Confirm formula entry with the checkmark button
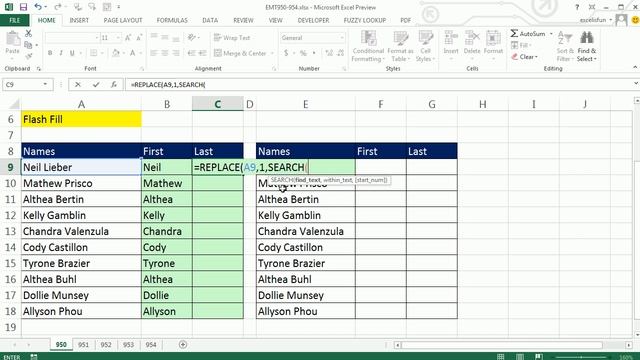This screenshot has height=360, width=640. [x=96, y=84]
